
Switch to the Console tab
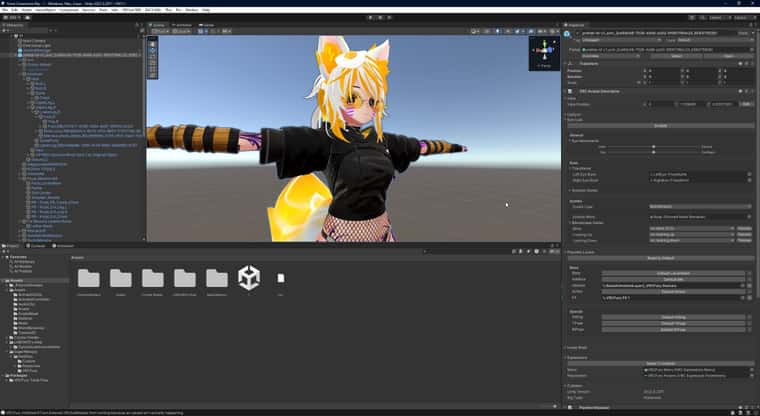click(x=38, y=246)
